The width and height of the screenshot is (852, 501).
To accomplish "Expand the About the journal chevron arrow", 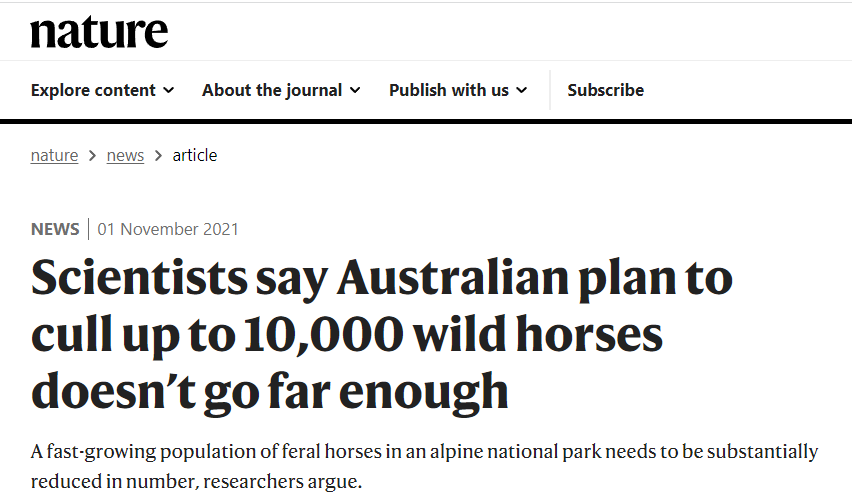I will (354, 90).
